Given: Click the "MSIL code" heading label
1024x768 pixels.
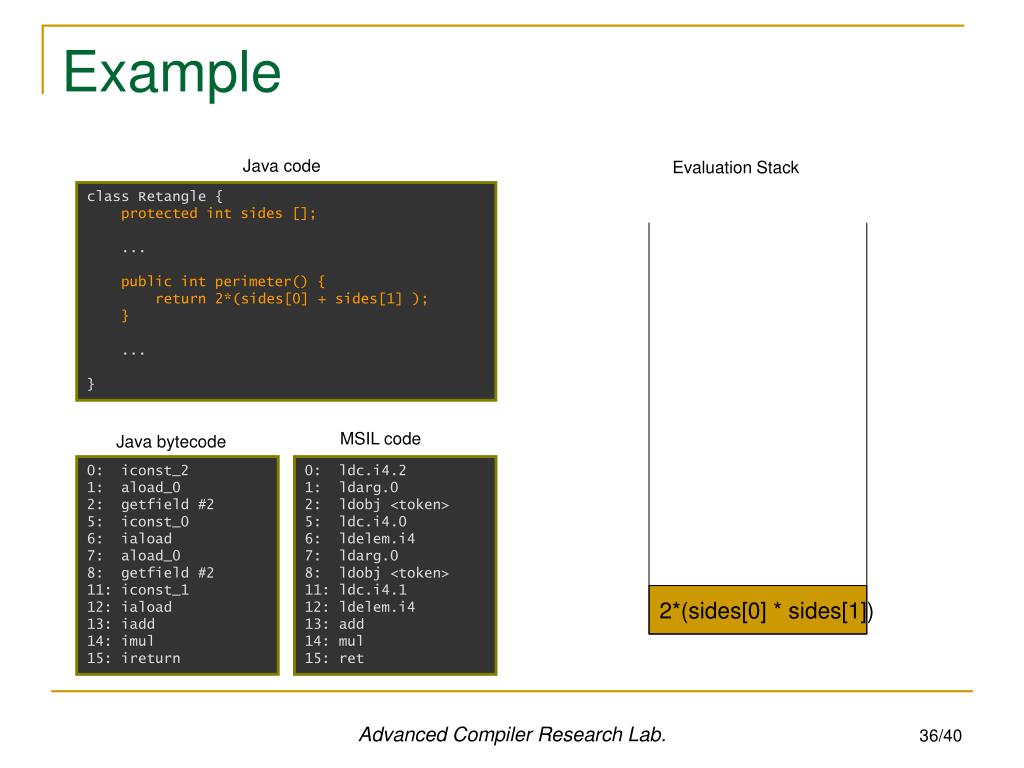Looking at the screenshot, I should pyautogui.click(x=380, y=439).
